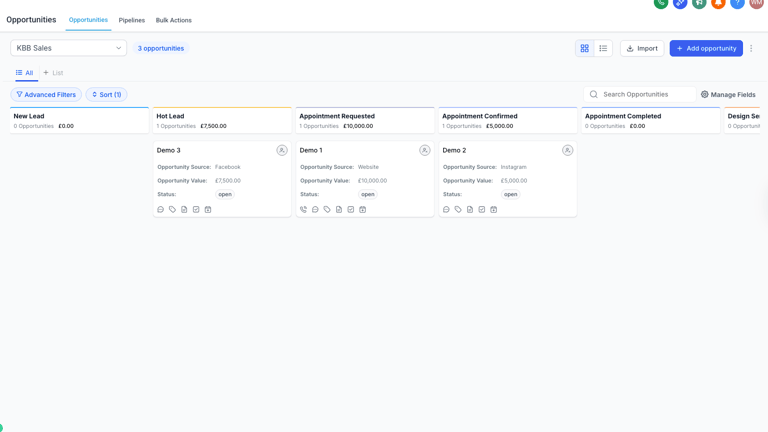The height and width of the screenshot is (432, 768).
Task: Click the owner avatar icon on Demo 3
Action: (282, 150)
